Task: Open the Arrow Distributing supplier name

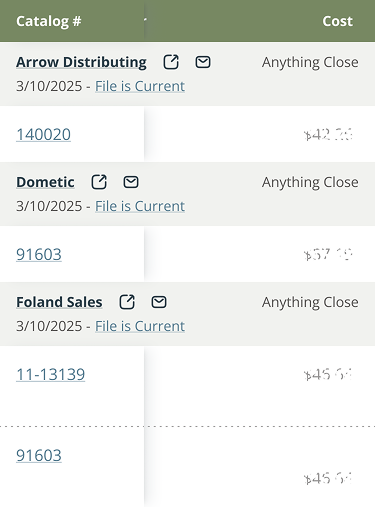Action: (81, 62)
